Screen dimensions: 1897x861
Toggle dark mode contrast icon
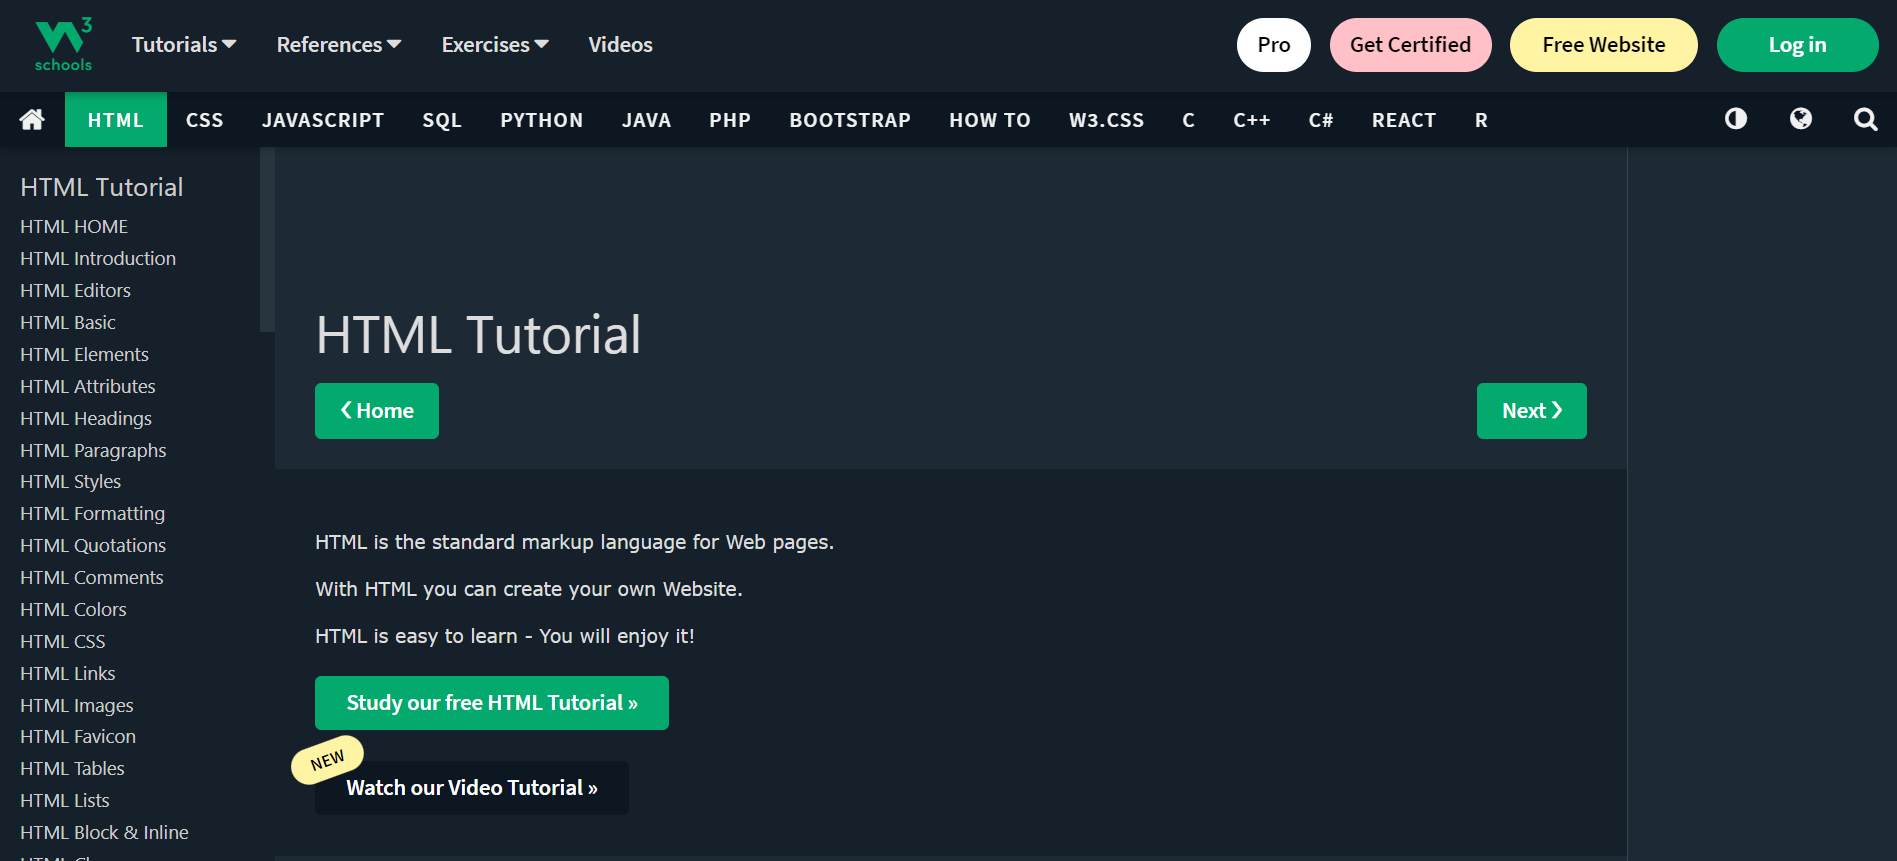pyautogui.click(x=1736, y=119)
